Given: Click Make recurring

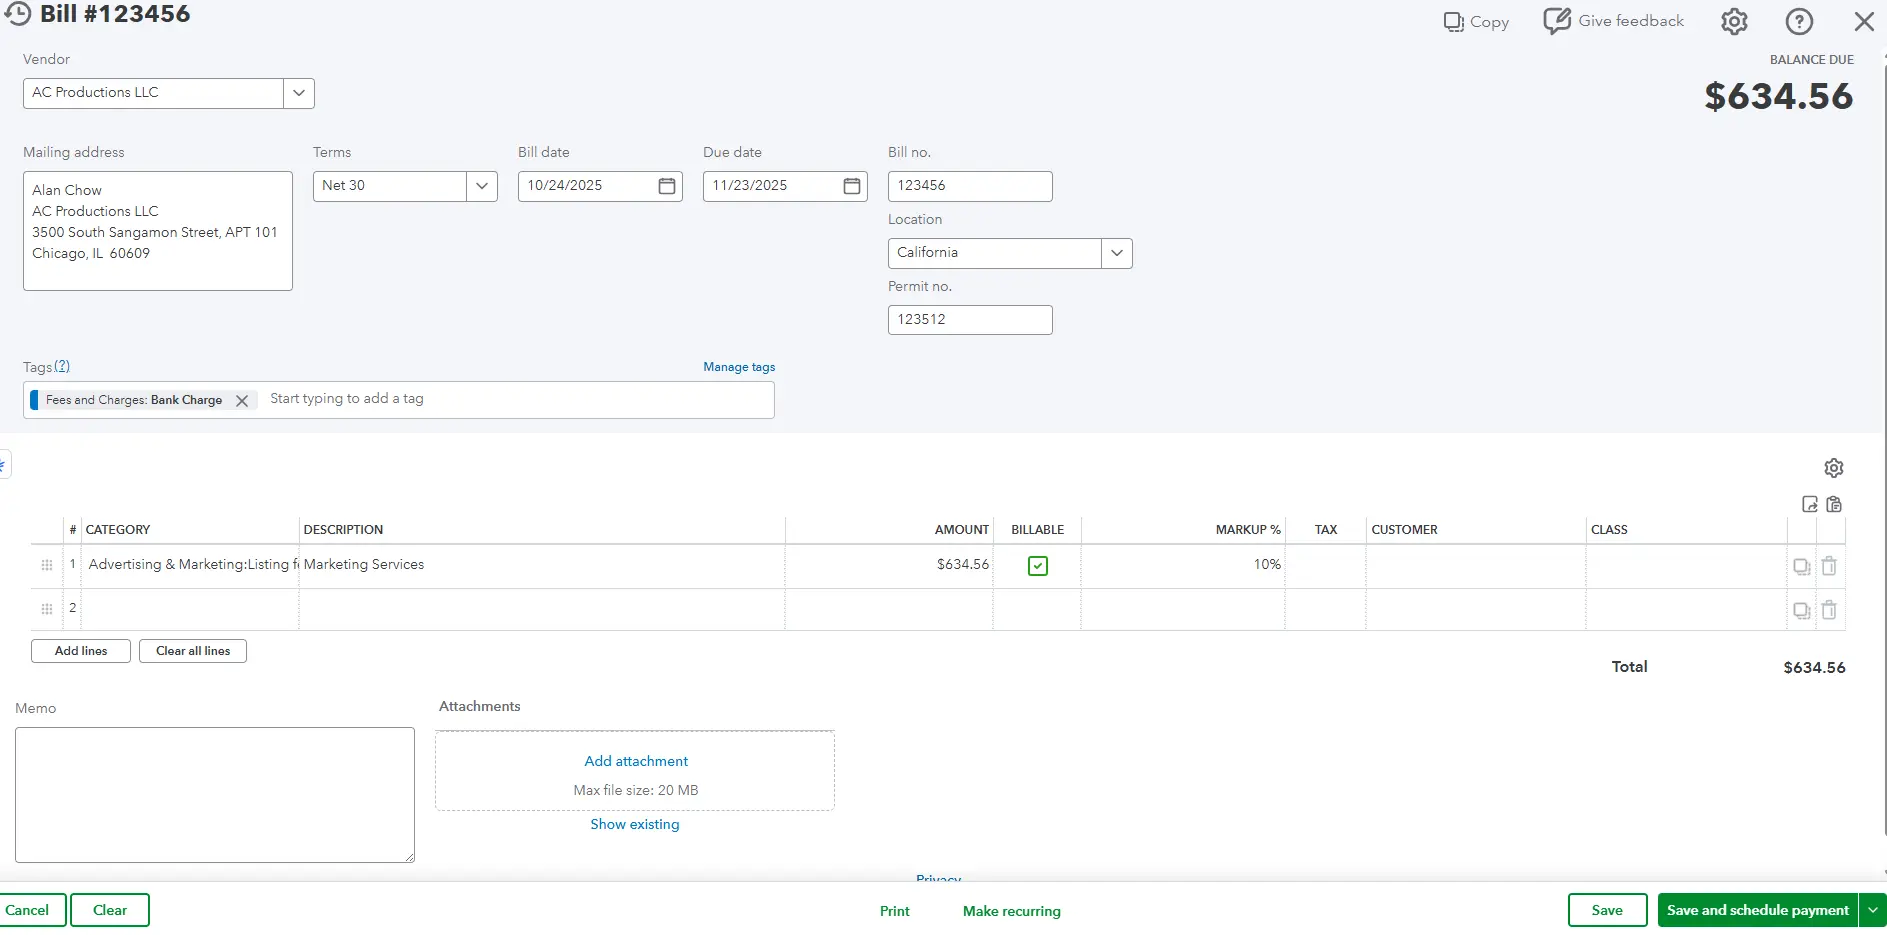Looking at the screenshot, I should click(x=1011, y=911).
